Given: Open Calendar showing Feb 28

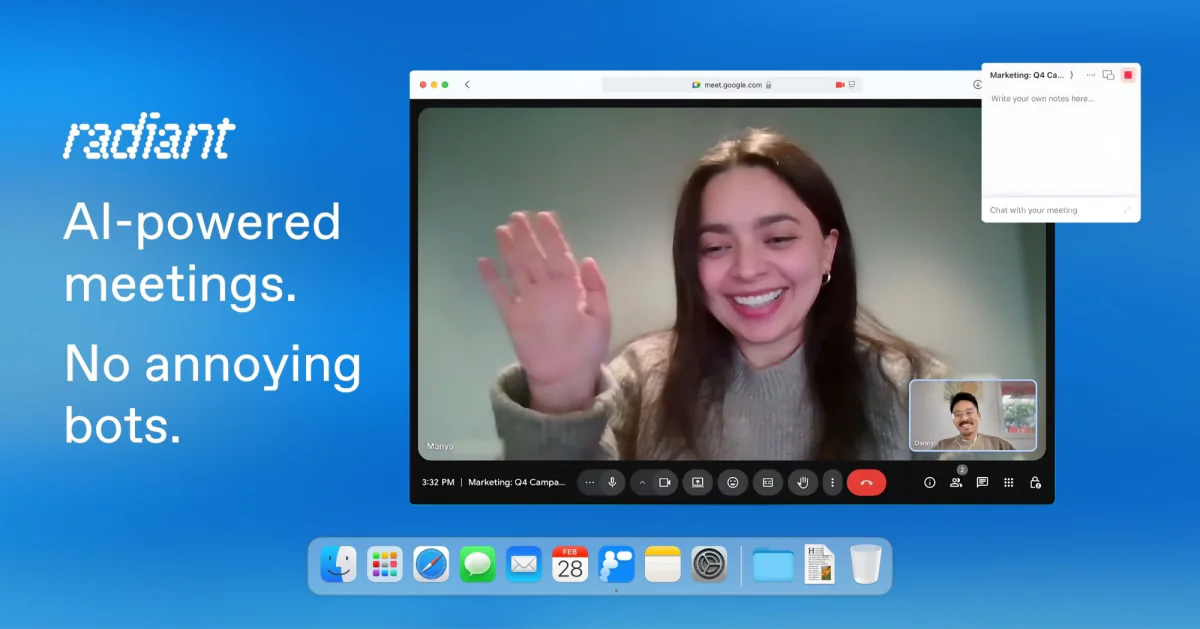Looking at the screenshot, I should (570, 564).
